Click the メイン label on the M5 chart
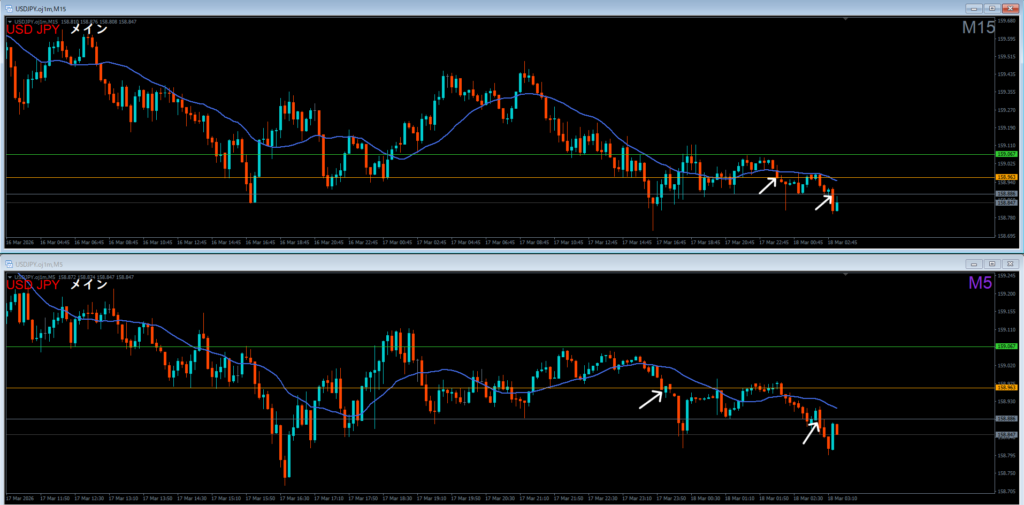 tap(88, 284)
